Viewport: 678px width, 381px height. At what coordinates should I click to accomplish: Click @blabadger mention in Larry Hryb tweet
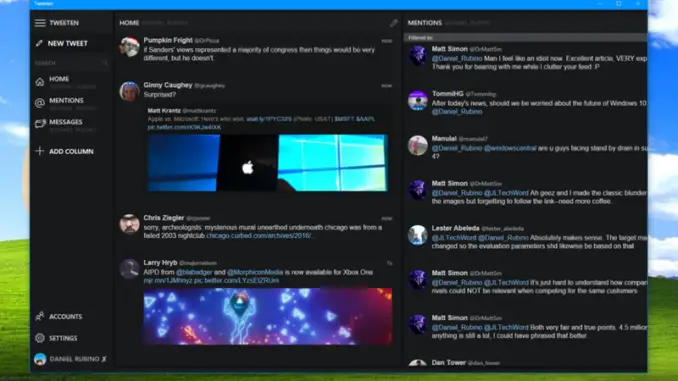point(194,272)
